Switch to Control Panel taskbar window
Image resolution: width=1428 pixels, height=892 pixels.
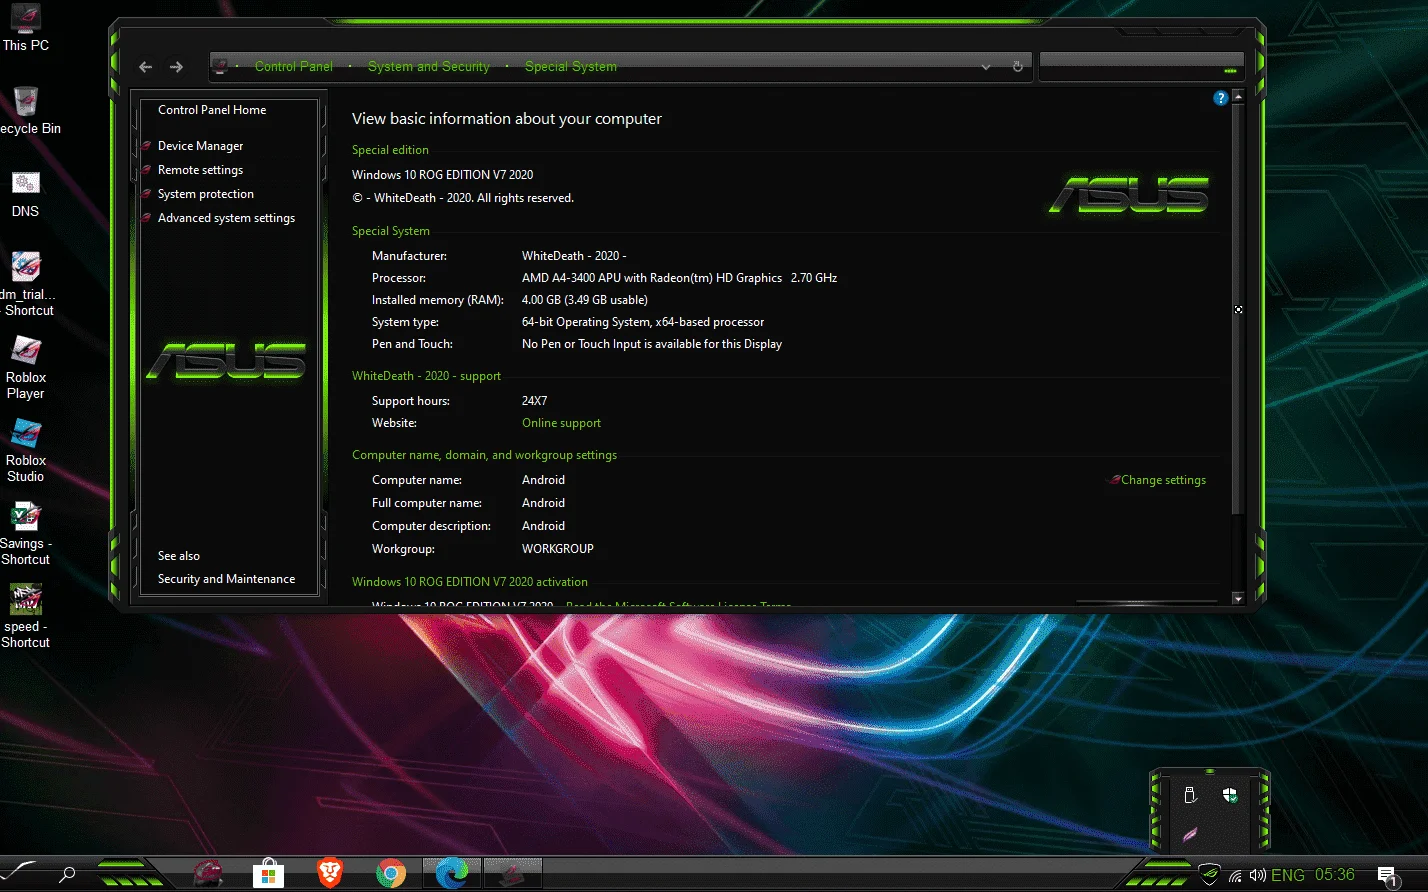point(513,874)
